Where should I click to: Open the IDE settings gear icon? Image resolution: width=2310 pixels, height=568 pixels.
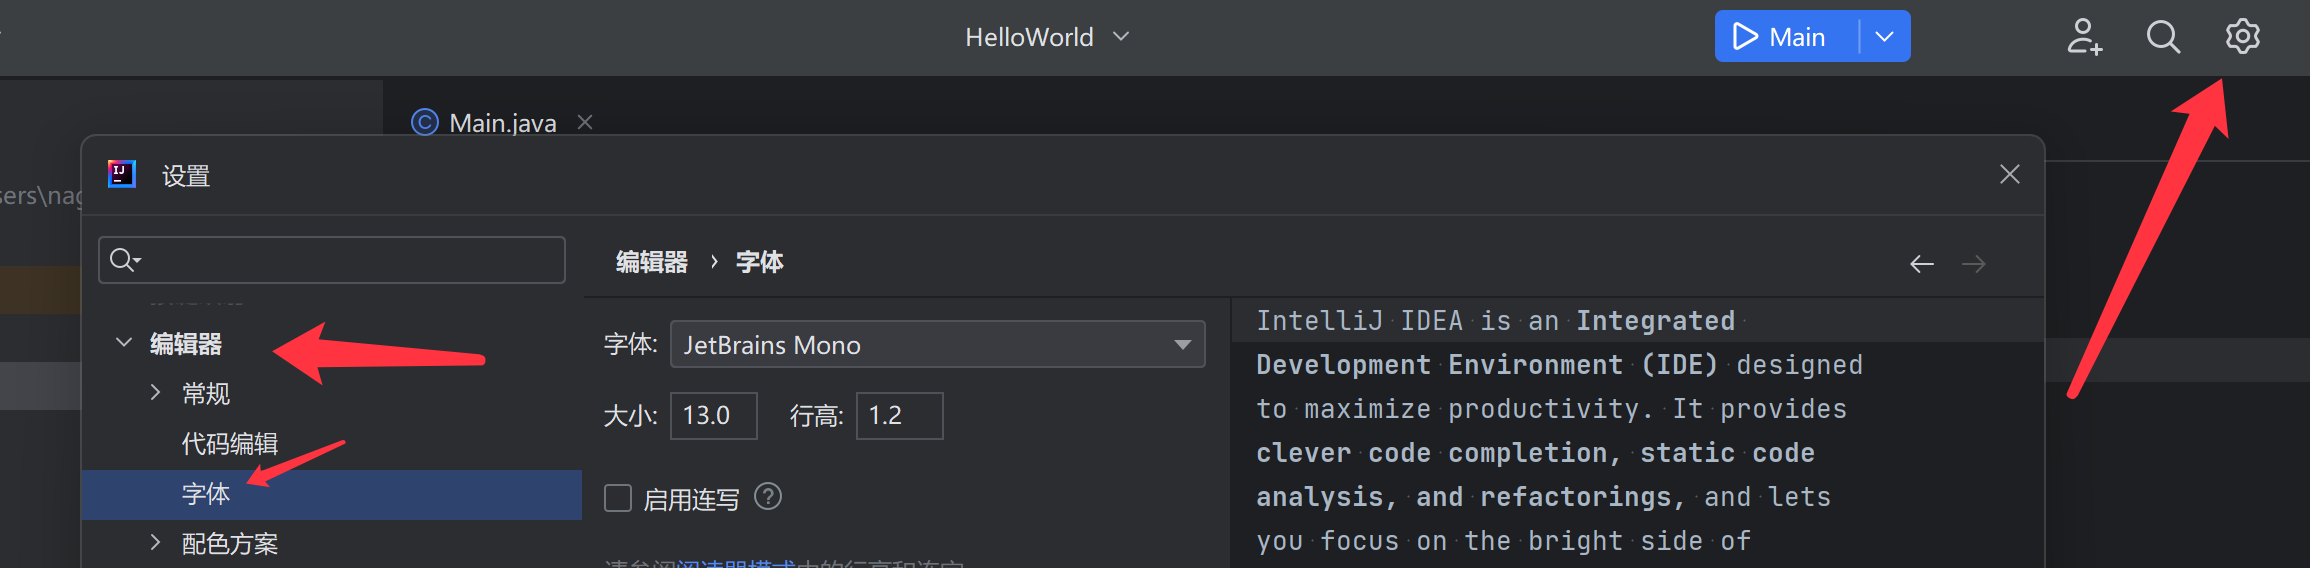click(2242, 37)
